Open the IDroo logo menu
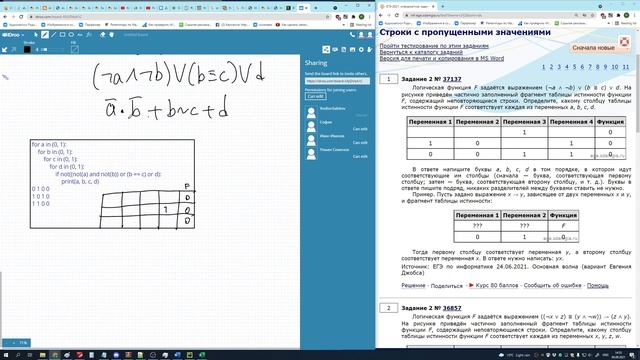Image resolution: width=640 pixels, height=360 pixels. pos(12,35)
